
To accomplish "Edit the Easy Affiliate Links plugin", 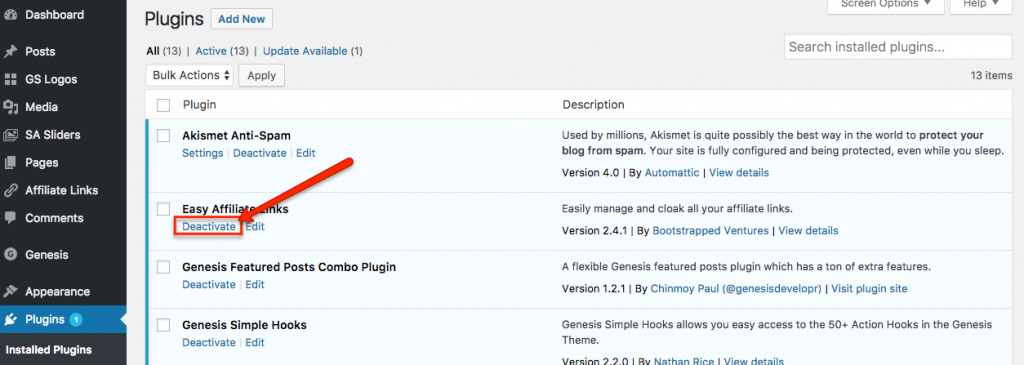I will [x=255, y=227].
